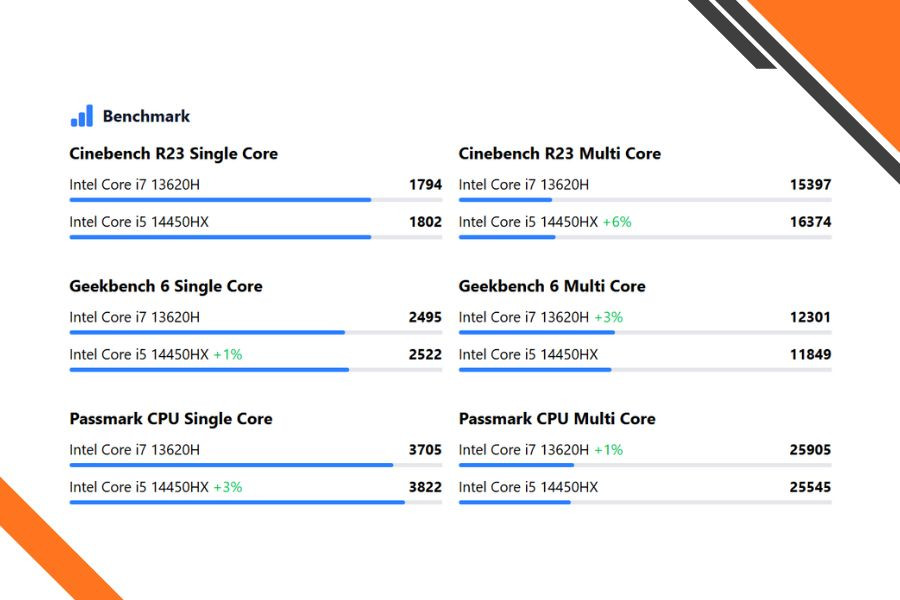Select Intel Core i5 14450HX under Geekbench Multi Core
This screenshot has width=900, height=600.
pos(528,354)
